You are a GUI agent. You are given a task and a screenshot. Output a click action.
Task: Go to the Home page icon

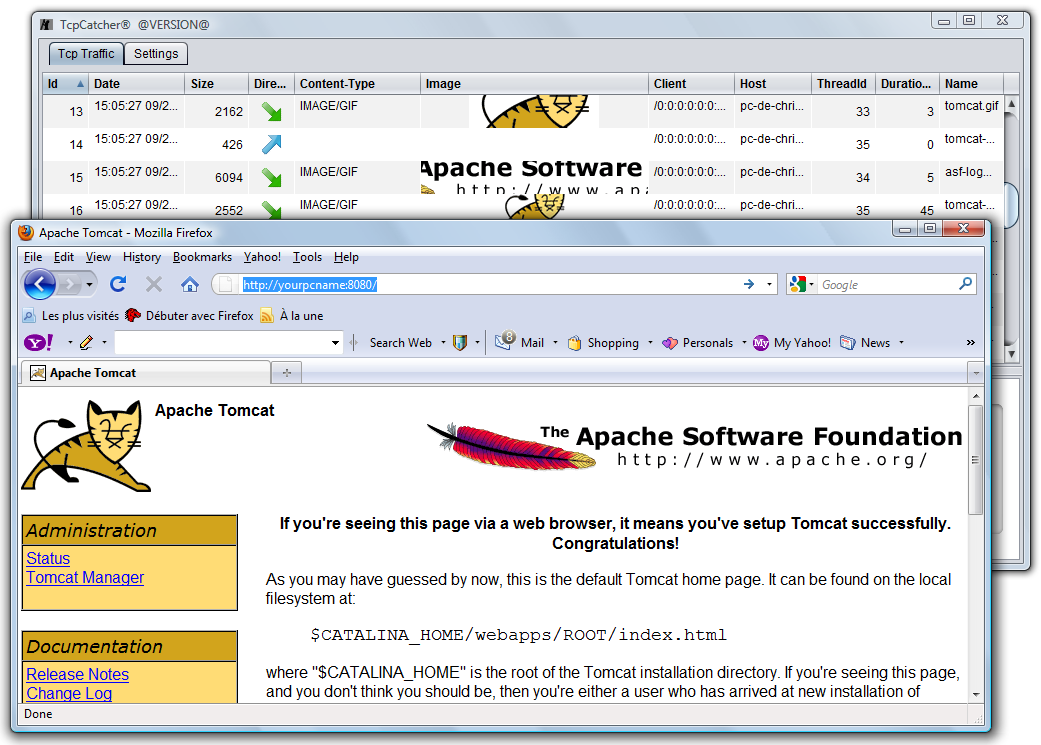190,284
